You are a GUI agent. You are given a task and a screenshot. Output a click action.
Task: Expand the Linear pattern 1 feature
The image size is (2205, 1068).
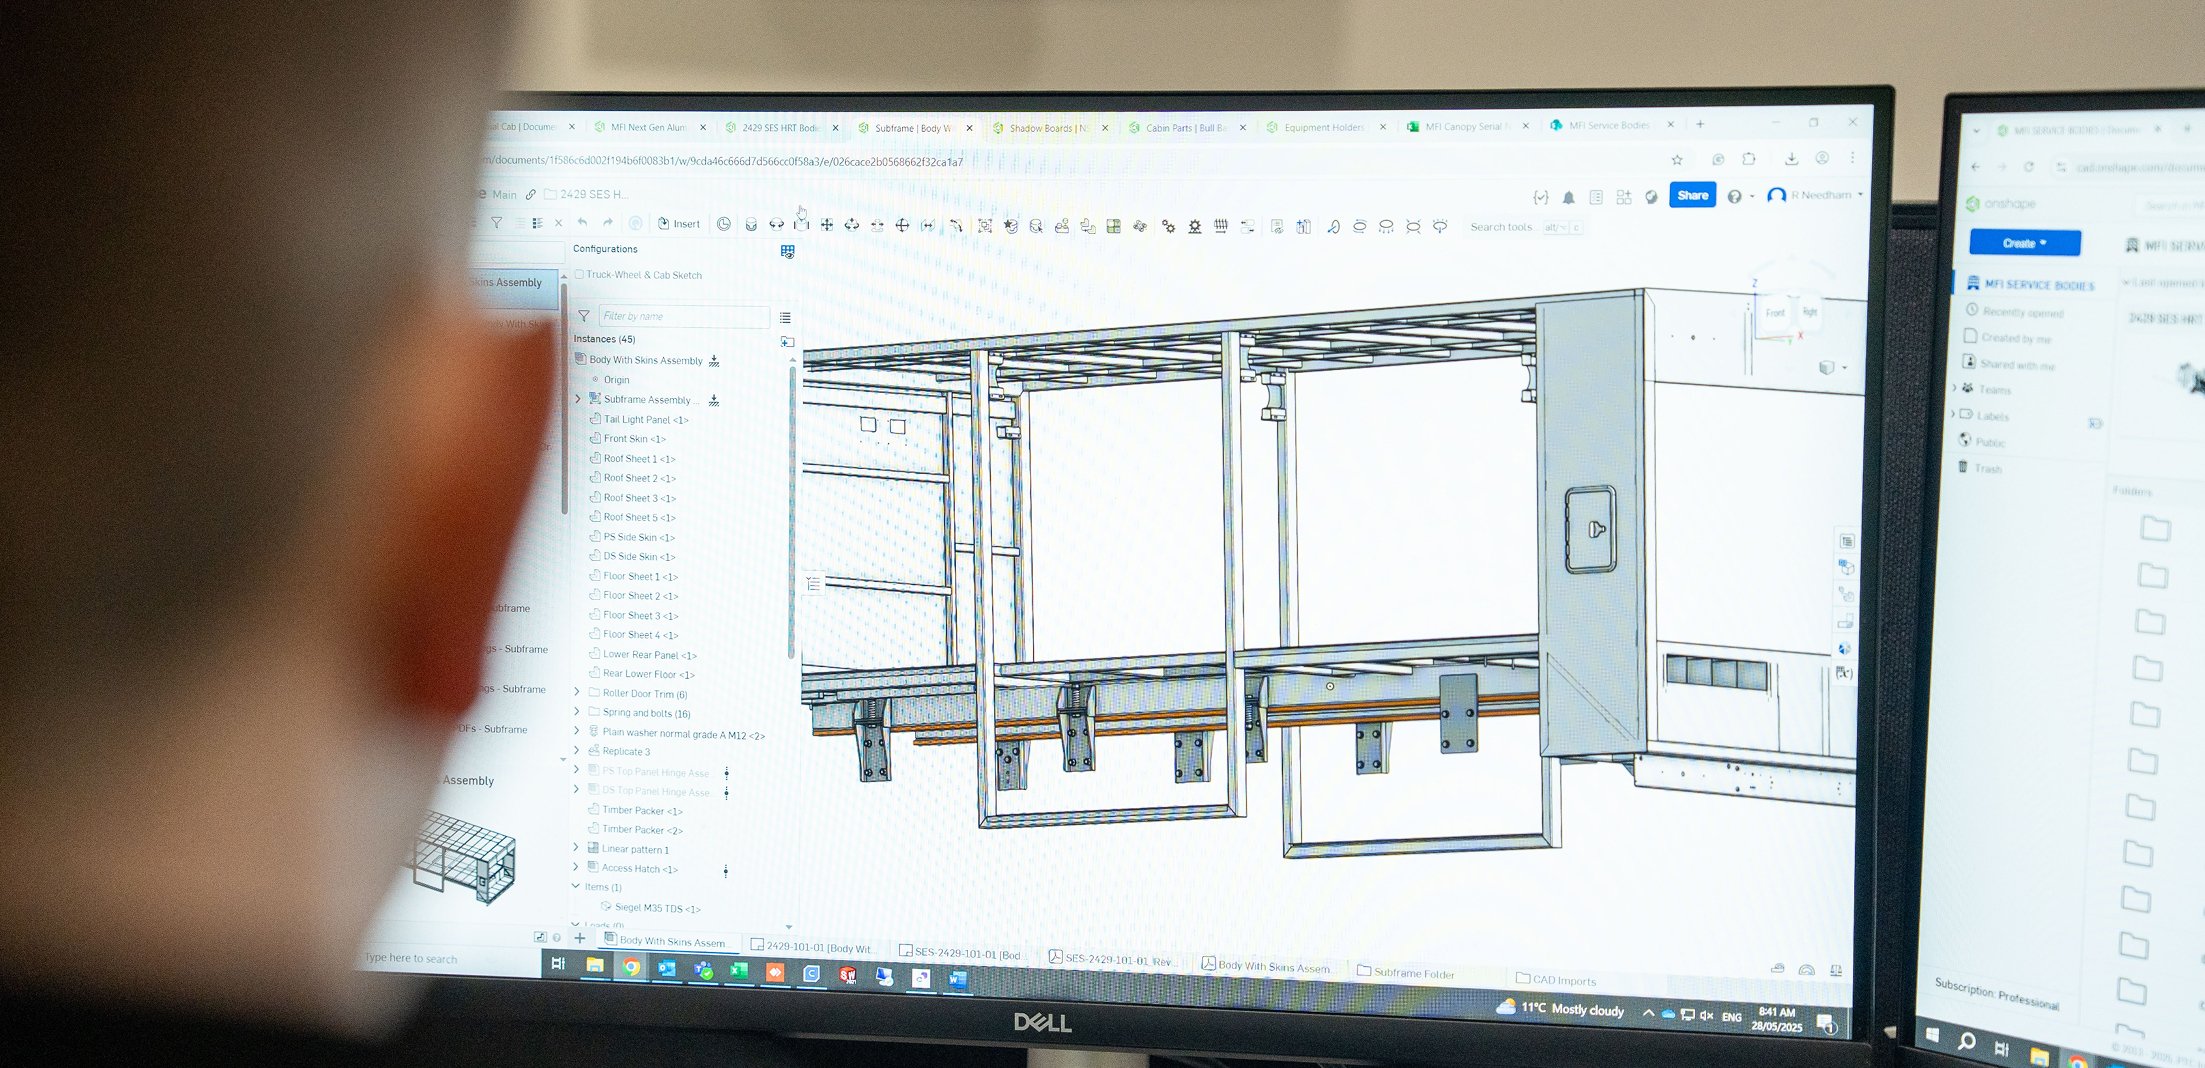click(576, 847)
